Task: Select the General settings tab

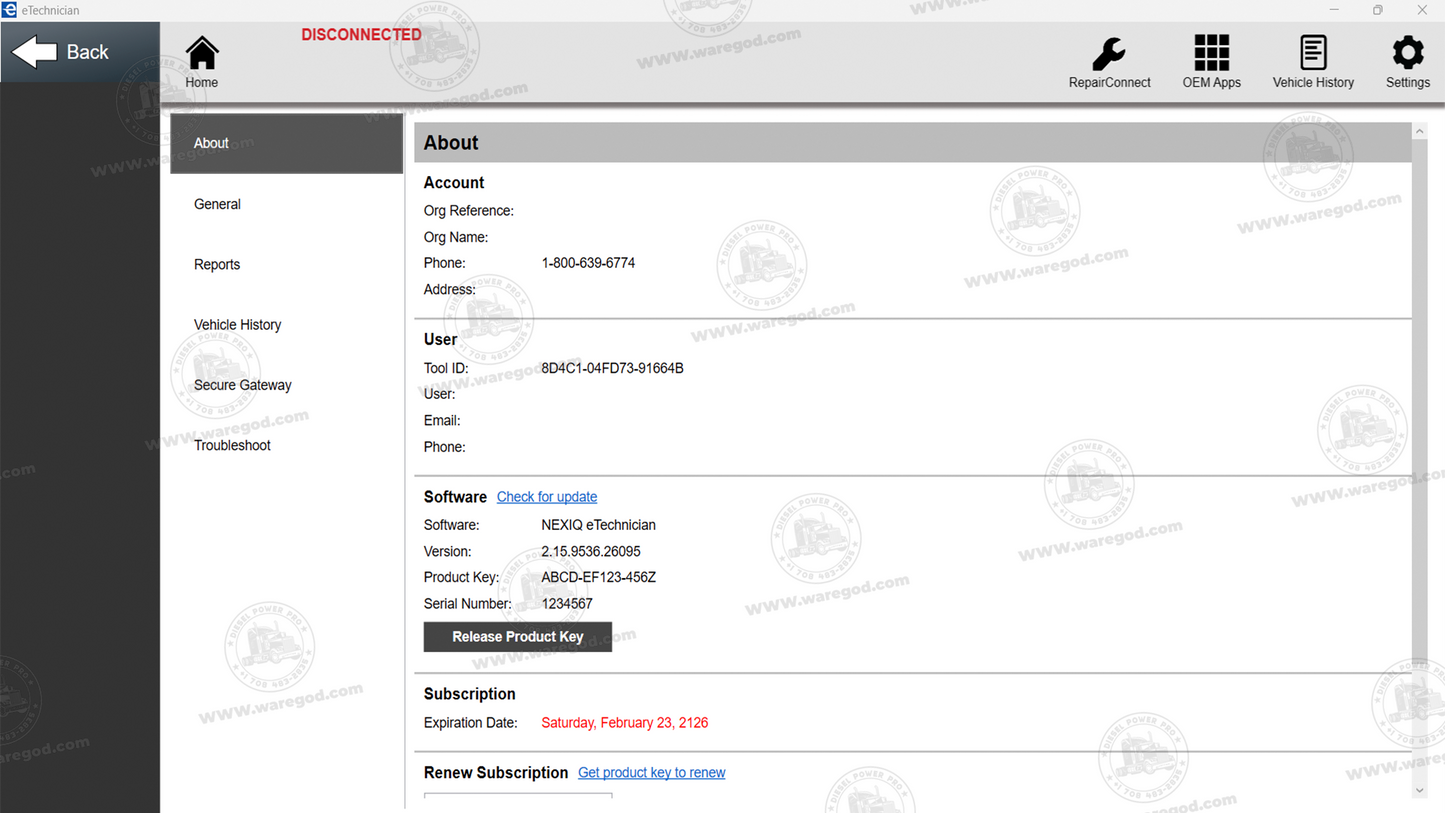Action: pyautogui.click(x=217, y=204)
